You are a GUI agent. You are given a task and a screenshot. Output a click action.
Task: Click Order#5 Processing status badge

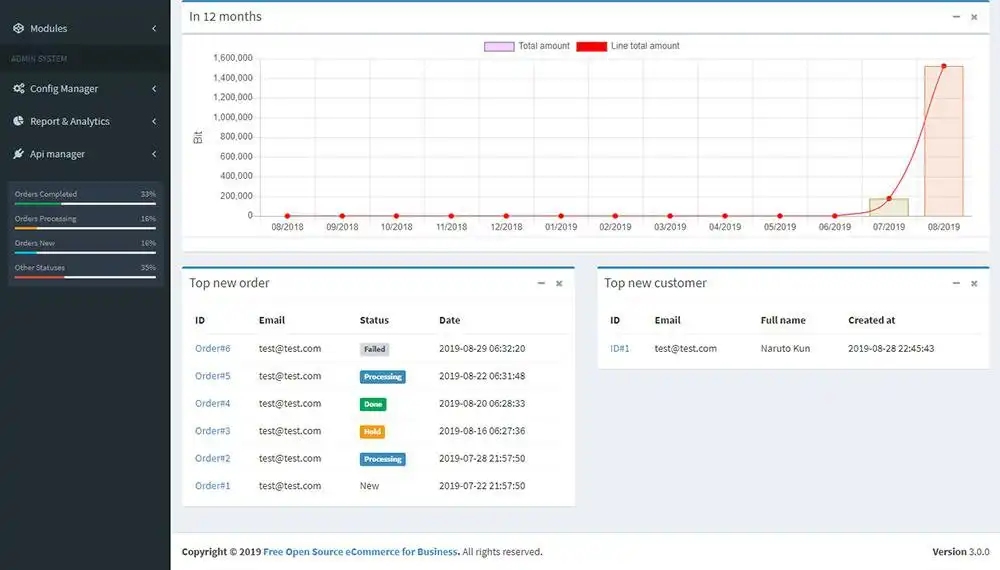pos(383,377)
